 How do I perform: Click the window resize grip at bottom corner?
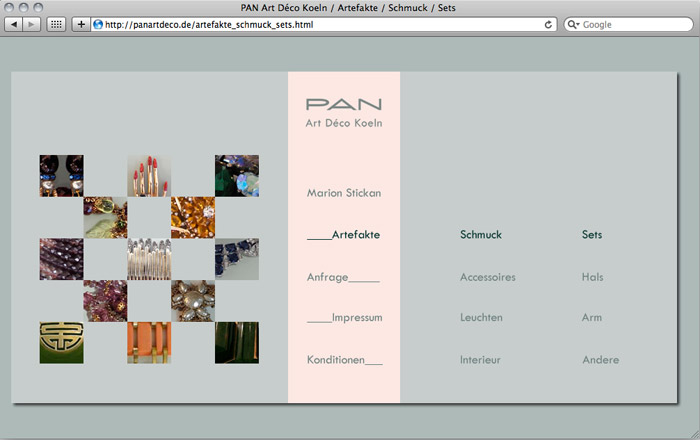point(695,435)
